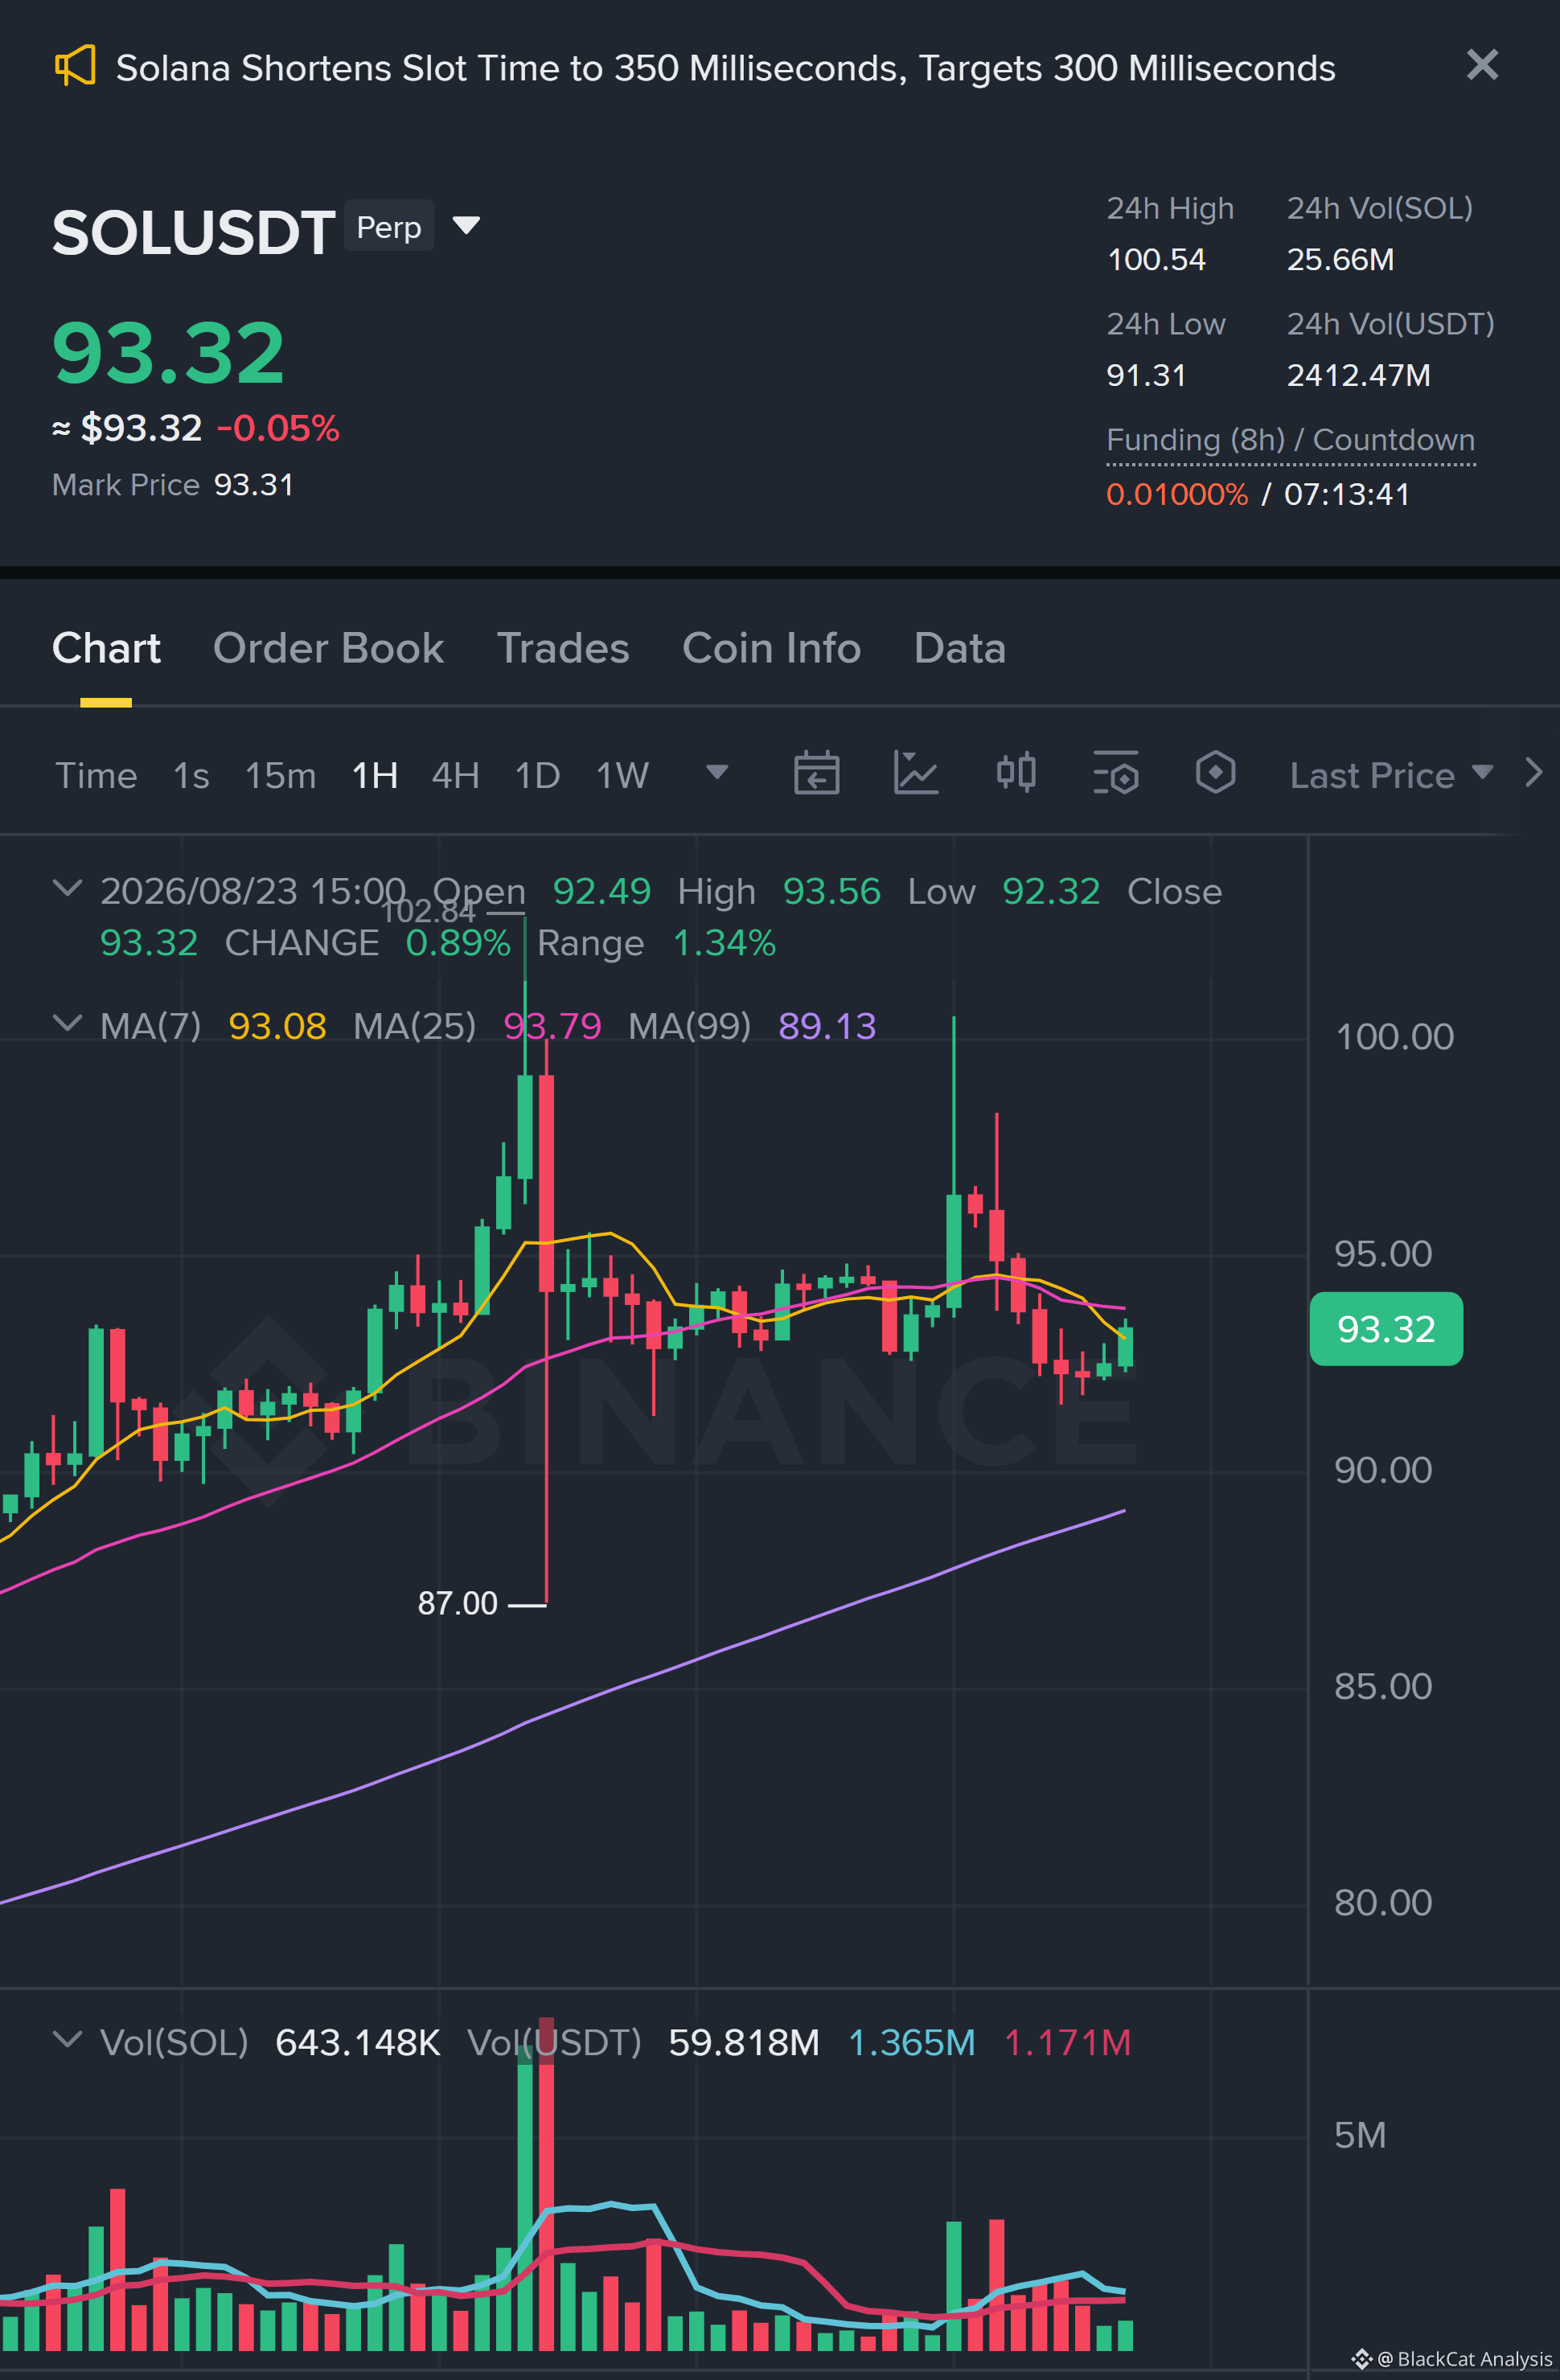Open the go-to-date calendar icon

tap(816, 773)
